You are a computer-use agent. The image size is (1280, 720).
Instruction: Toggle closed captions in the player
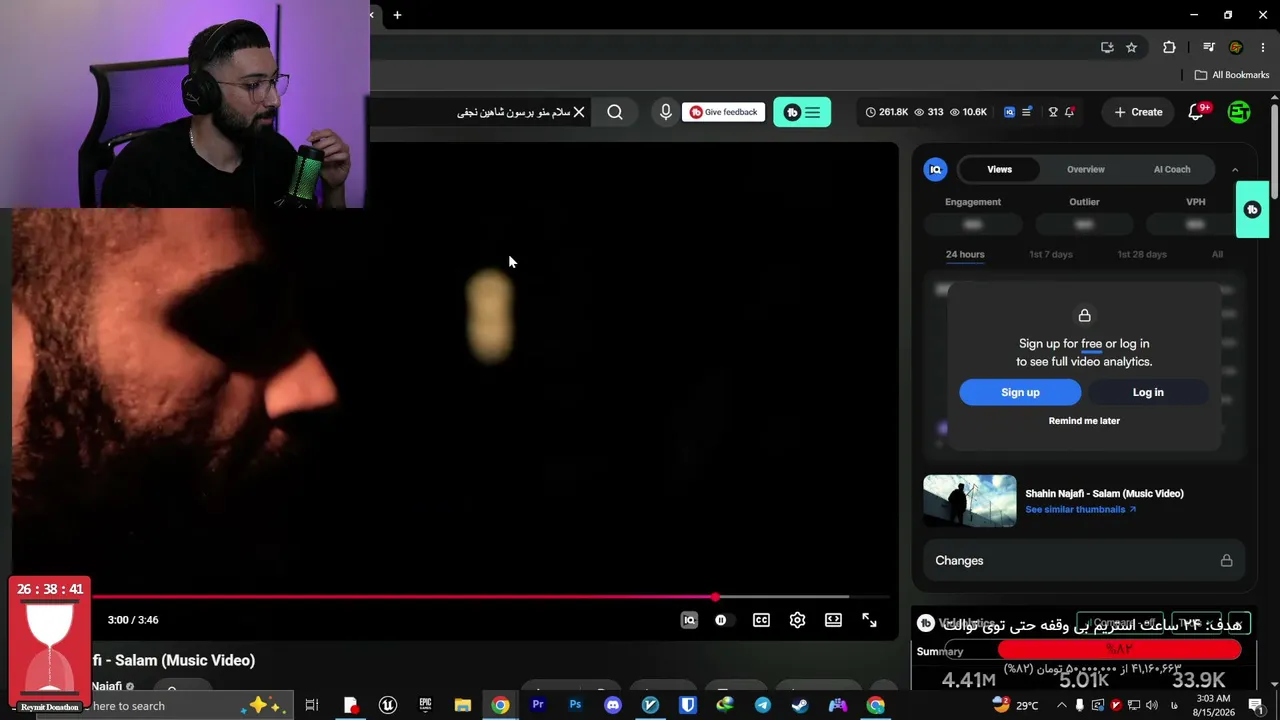[x=761, y=620]
